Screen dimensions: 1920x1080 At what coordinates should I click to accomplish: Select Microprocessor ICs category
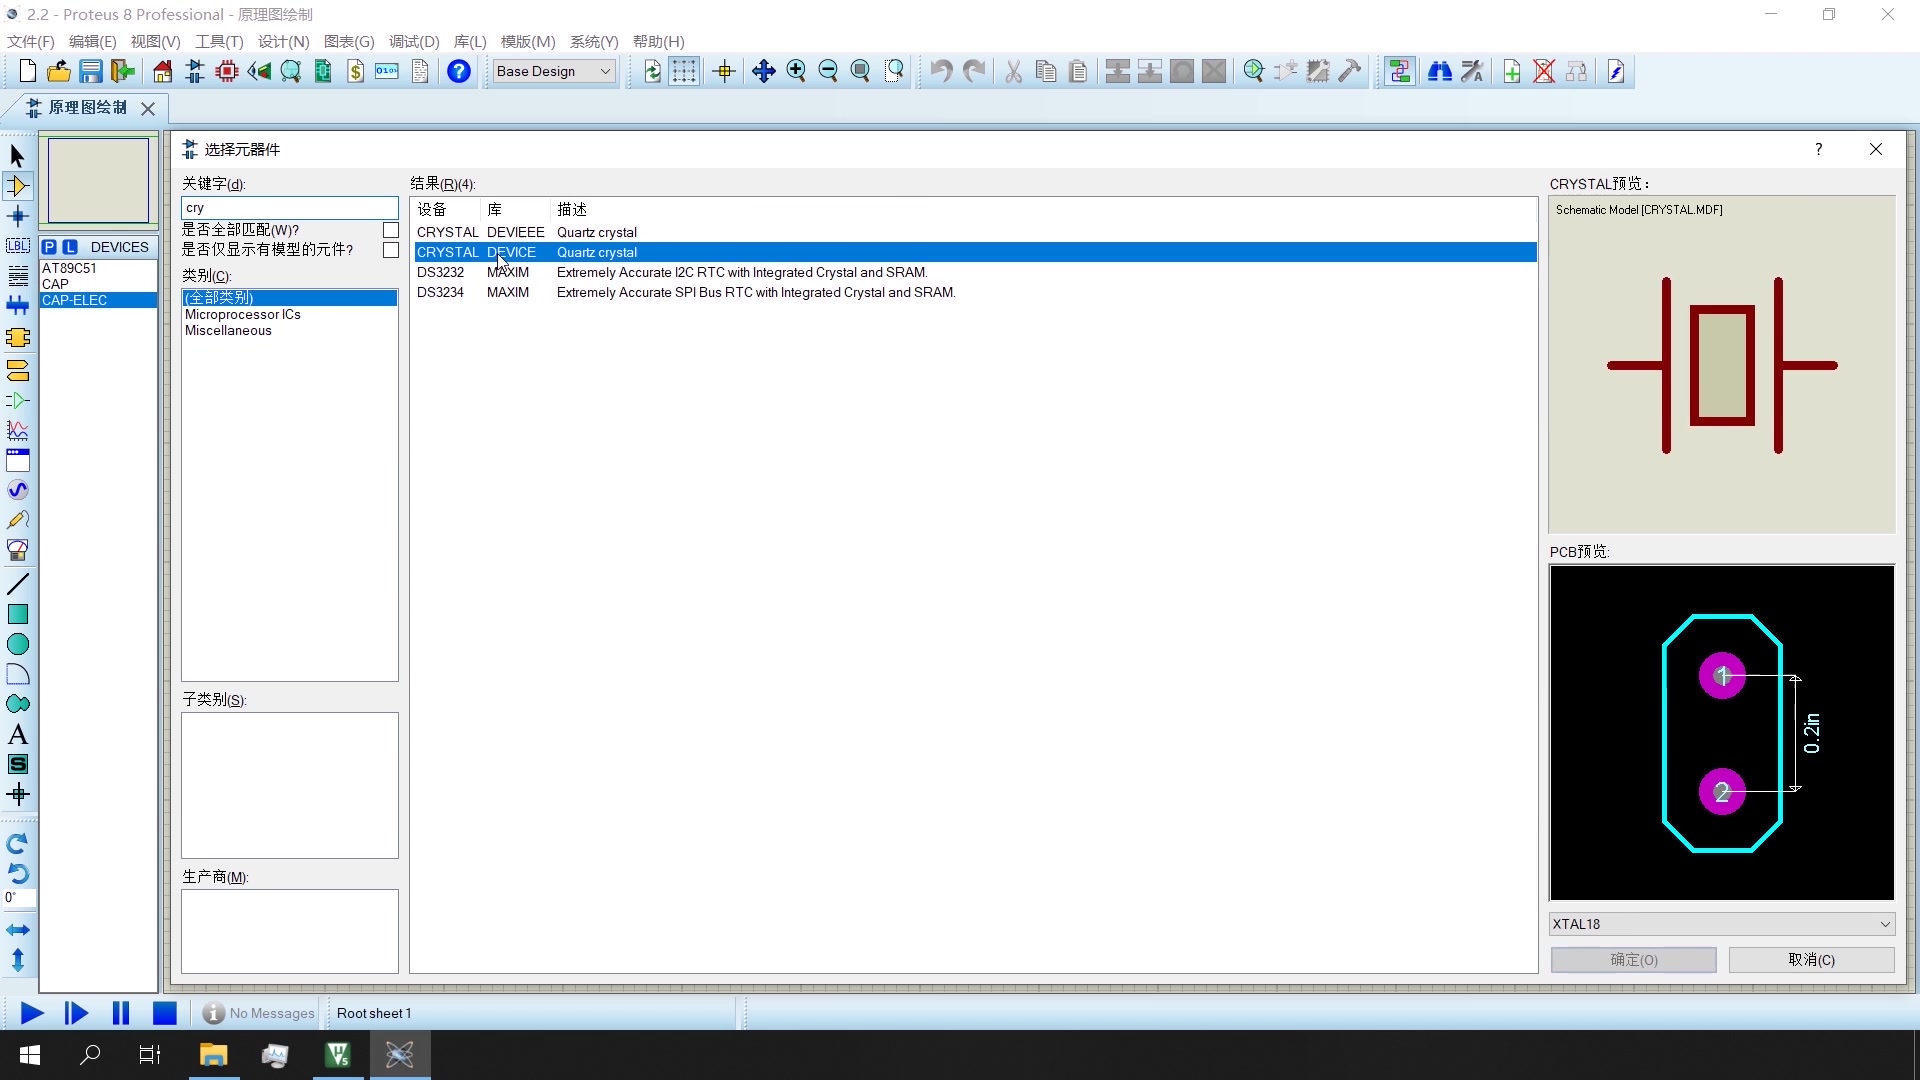pos(243,314)
